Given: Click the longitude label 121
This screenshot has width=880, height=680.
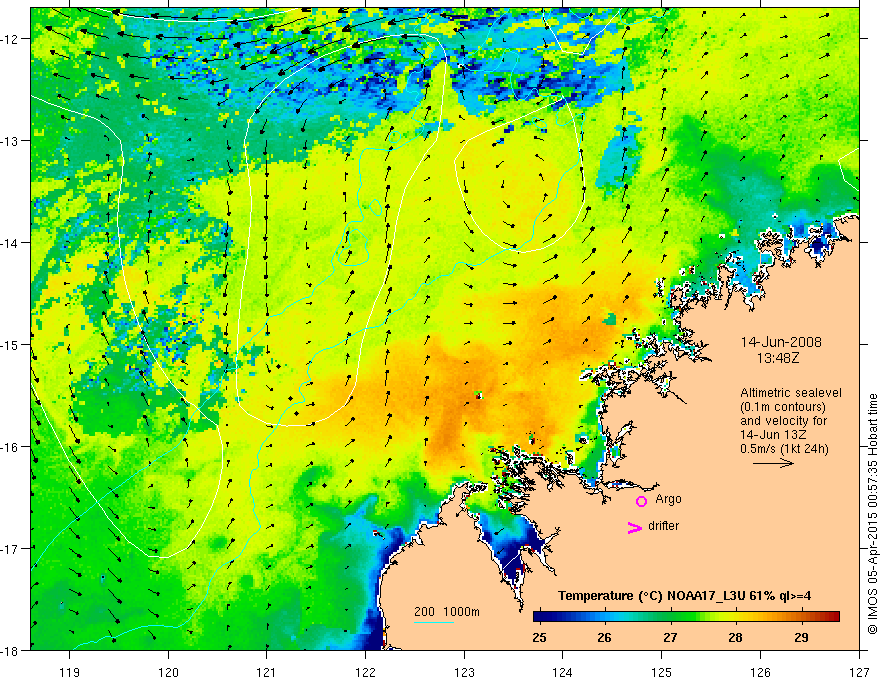Looking at the screenshot, I should [x=267, y=673].
